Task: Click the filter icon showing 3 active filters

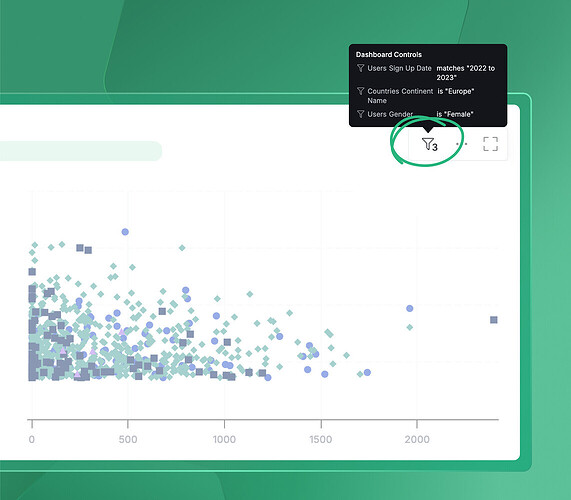Action: click(x=429, y=144)
